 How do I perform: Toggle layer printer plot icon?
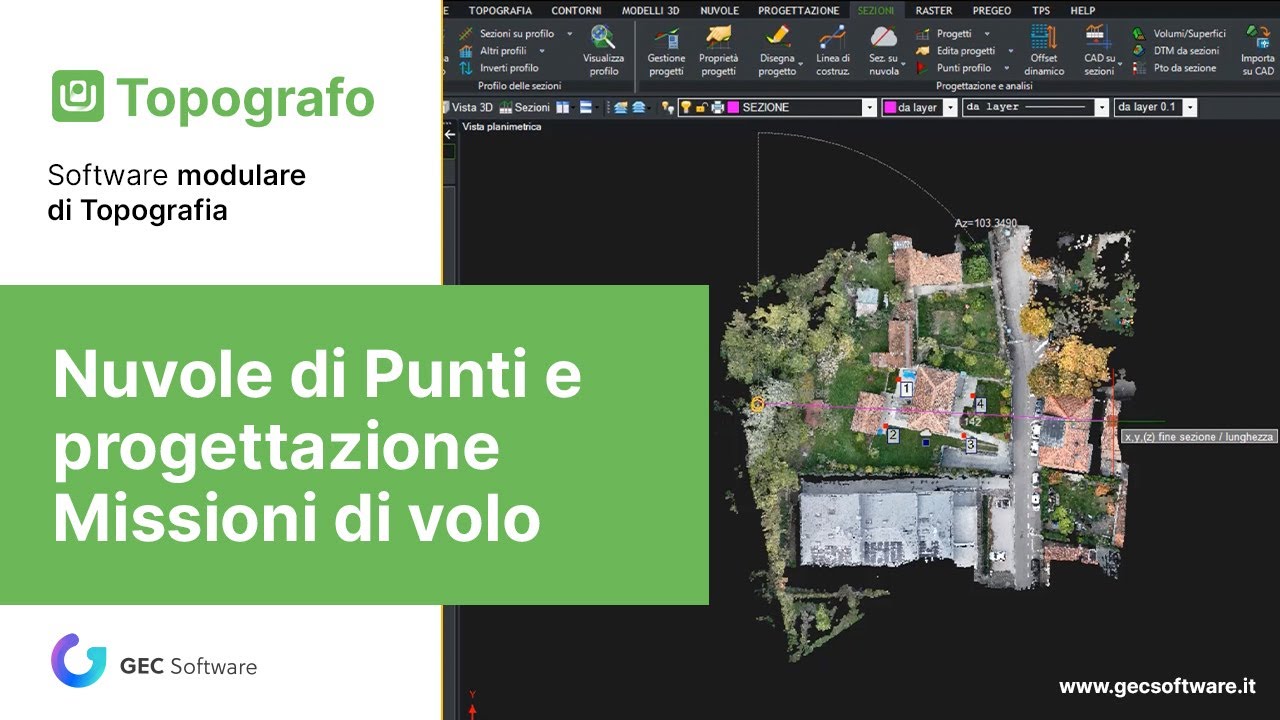(717, 107)
